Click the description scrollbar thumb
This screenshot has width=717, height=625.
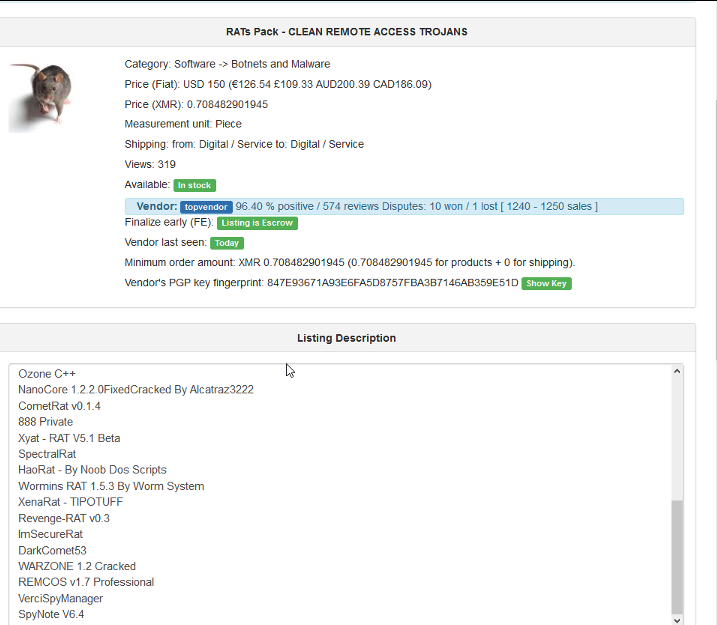click(677, 557)
